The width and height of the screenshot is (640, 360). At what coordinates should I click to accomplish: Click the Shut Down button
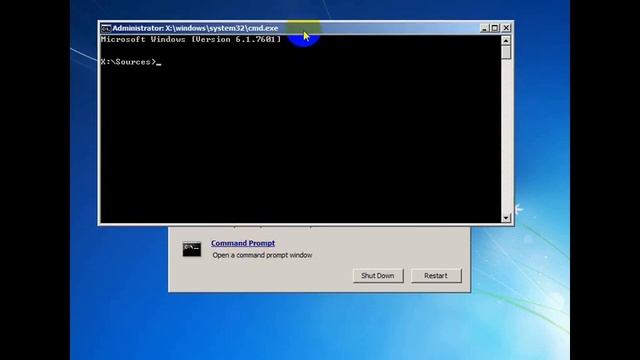click(x=378, y=276)
